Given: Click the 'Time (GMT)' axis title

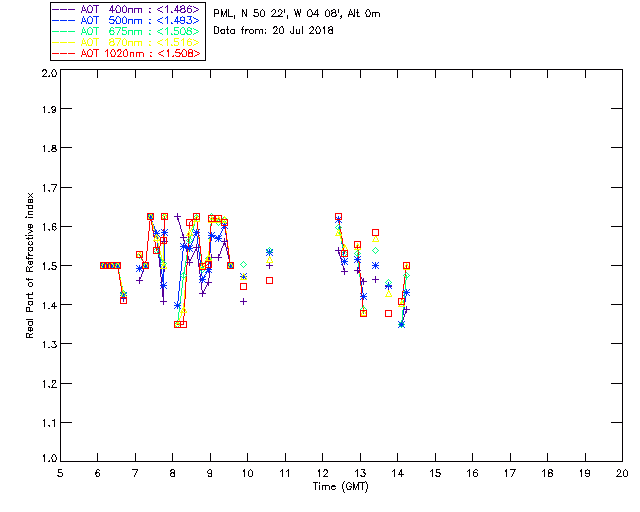Looking at the screenshot, I should (x=340, y=487).
